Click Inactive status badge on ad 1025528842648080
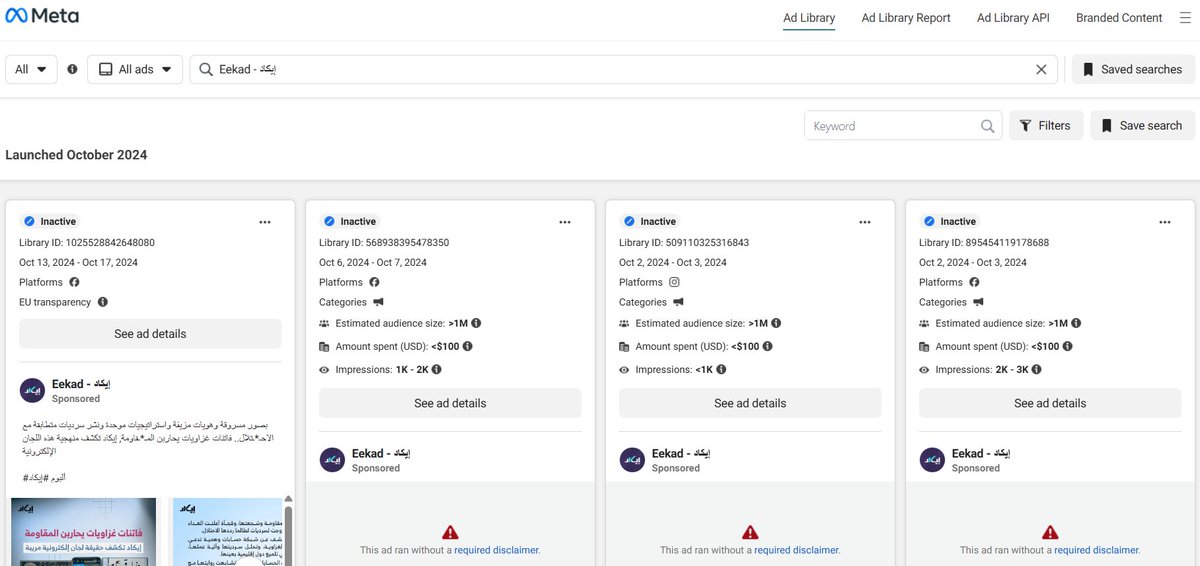This screenshot has width=1200, height=566. click(x=49, y=222)
